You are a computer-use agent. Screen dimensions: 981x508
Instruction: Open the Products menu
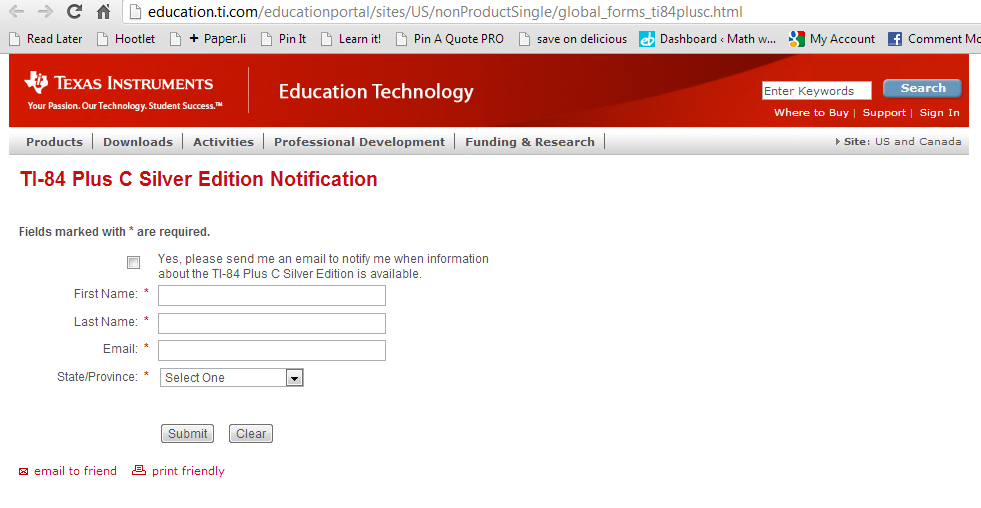tap(54, 142)
